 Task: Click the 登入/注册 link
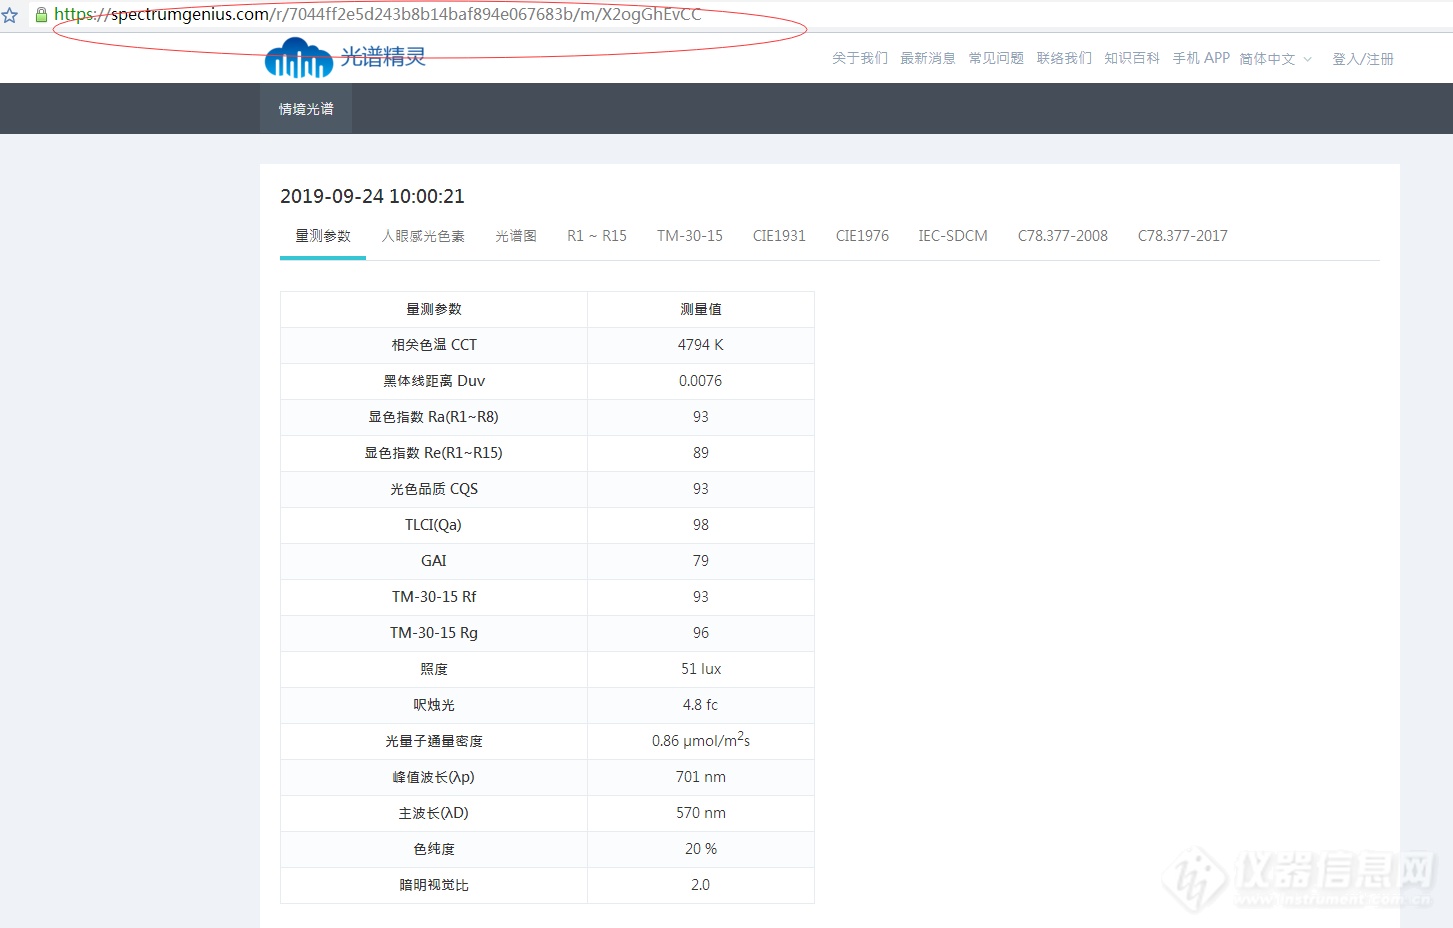tap(1363, 59)
